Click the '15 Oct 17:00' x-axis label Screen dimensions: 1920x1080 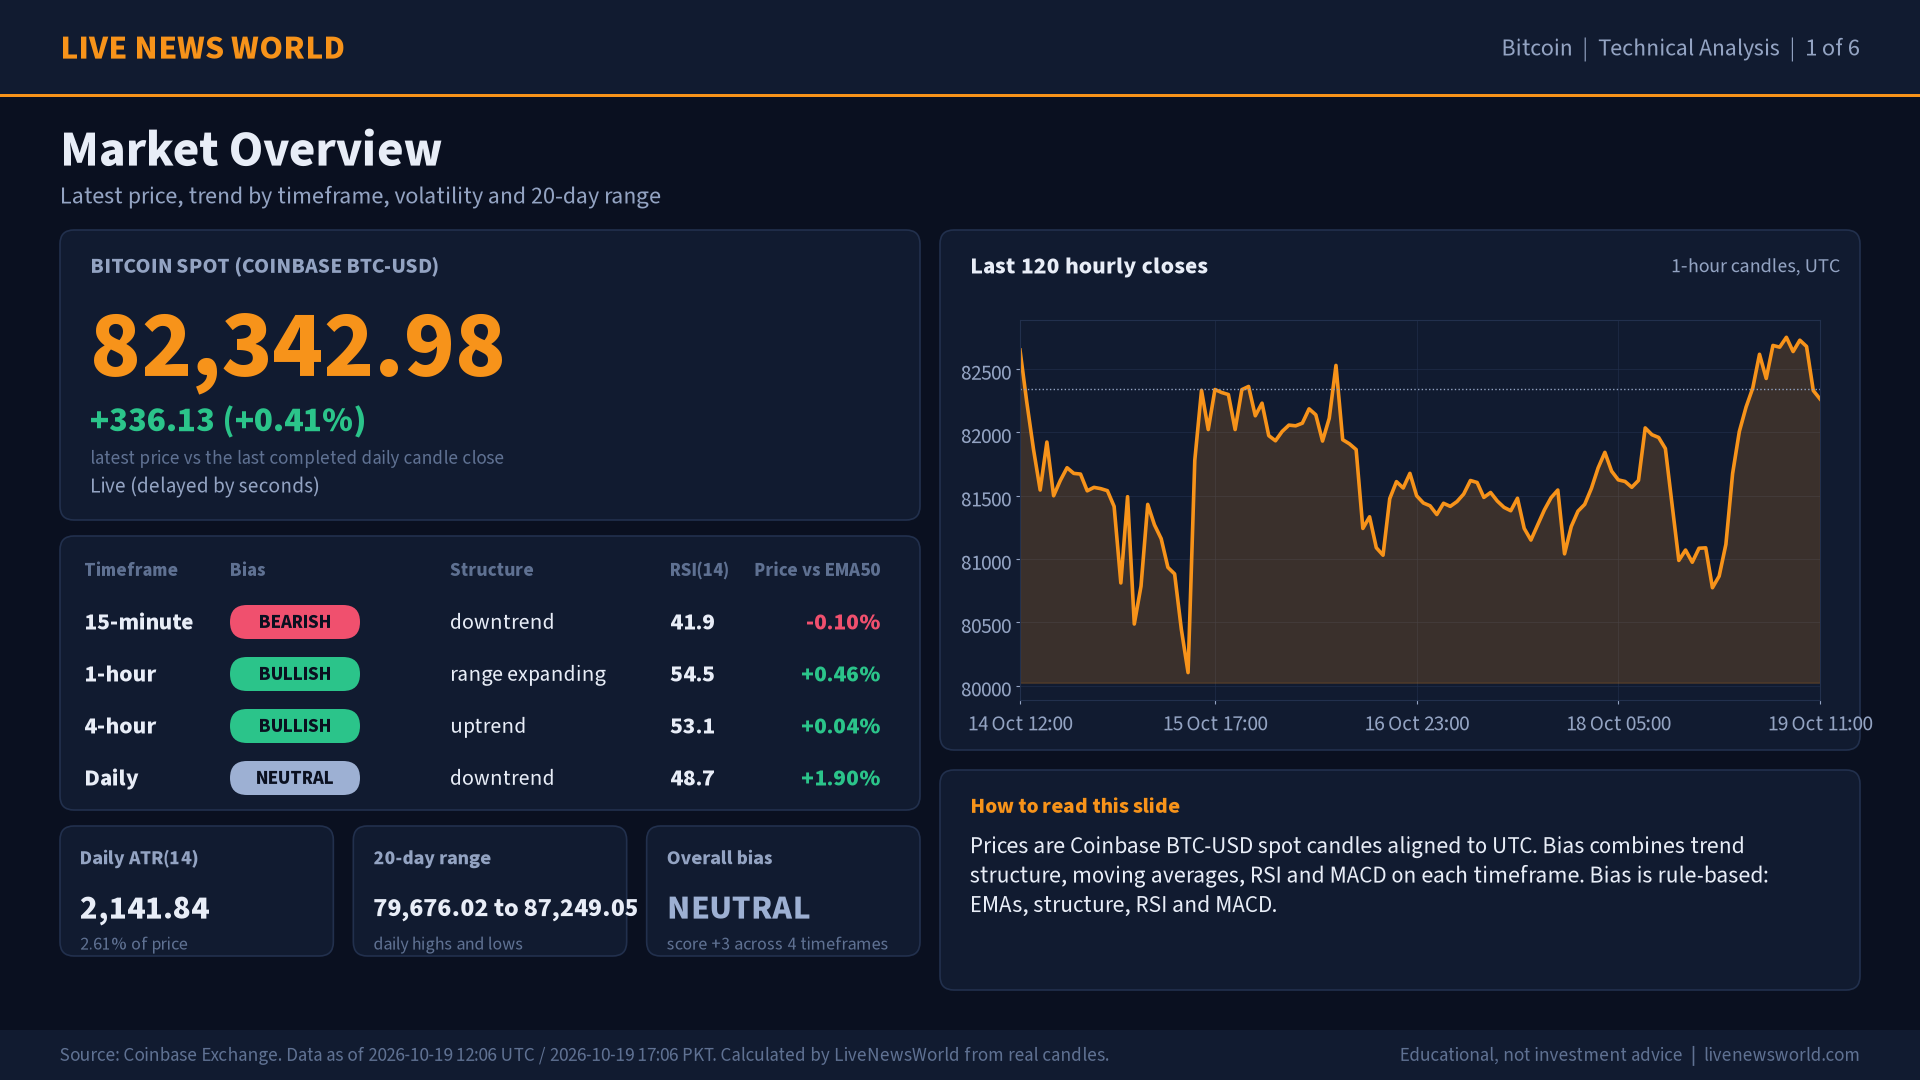(1215, 724)
